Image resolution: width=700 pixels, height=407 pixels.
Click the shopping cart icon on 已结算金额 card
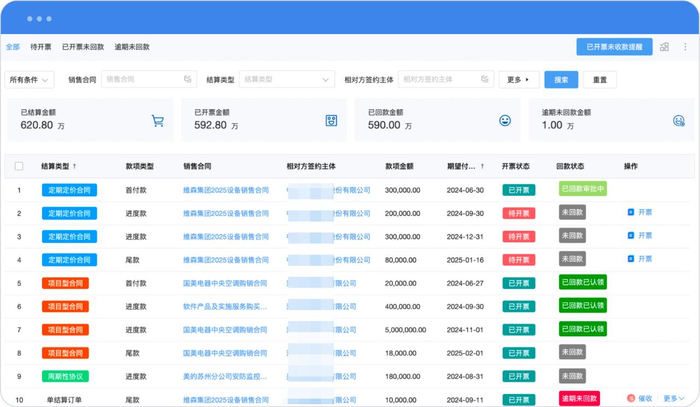pos(157,121)
